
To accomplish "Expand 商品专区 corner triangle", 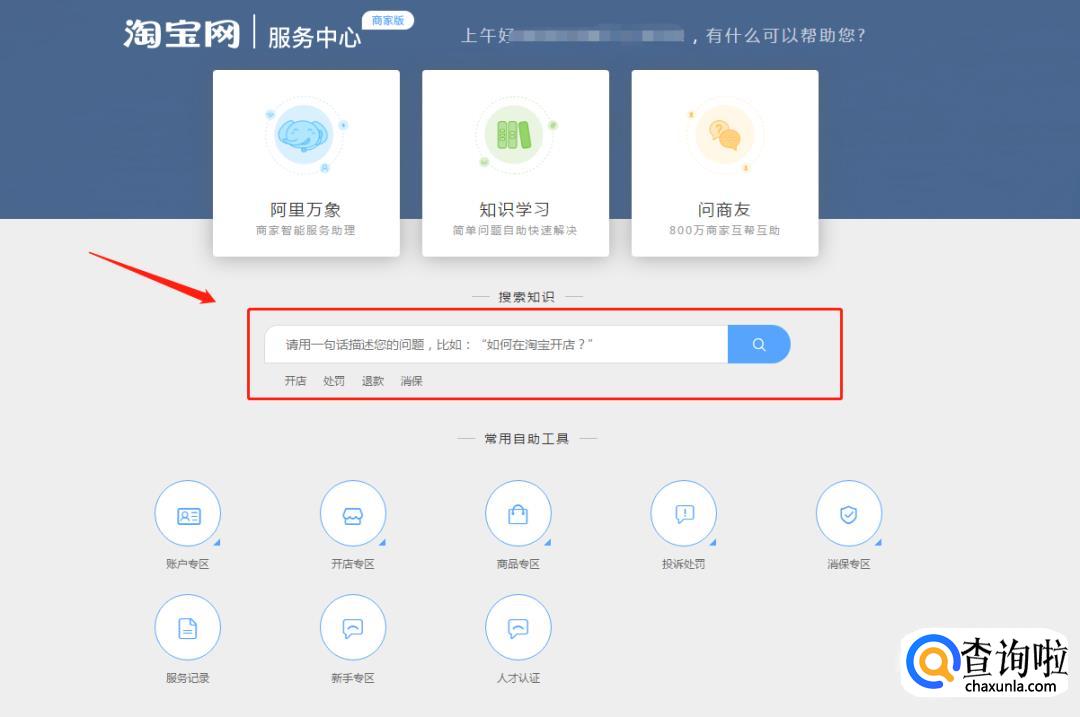I will coord(548,543).
